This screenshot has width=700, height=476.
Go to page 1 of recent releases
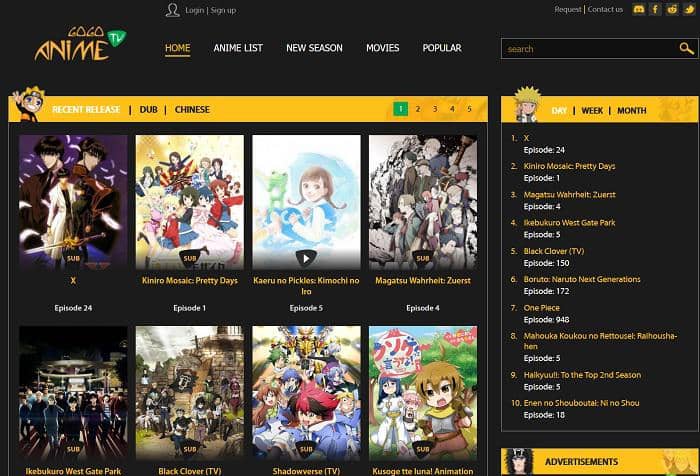coord(400,109)
